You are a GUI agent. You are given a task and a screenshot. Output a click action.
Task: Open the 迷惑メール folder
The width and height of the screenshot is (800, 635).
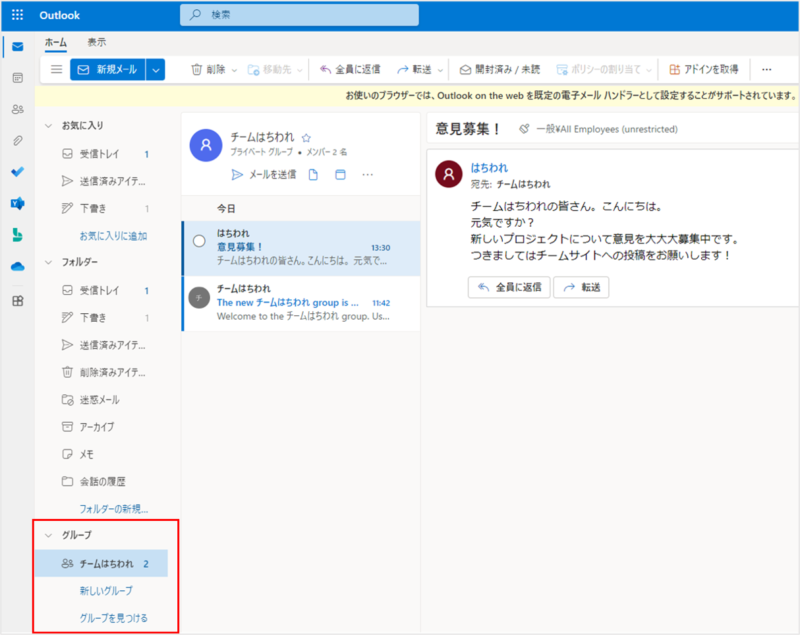point(99,399)
